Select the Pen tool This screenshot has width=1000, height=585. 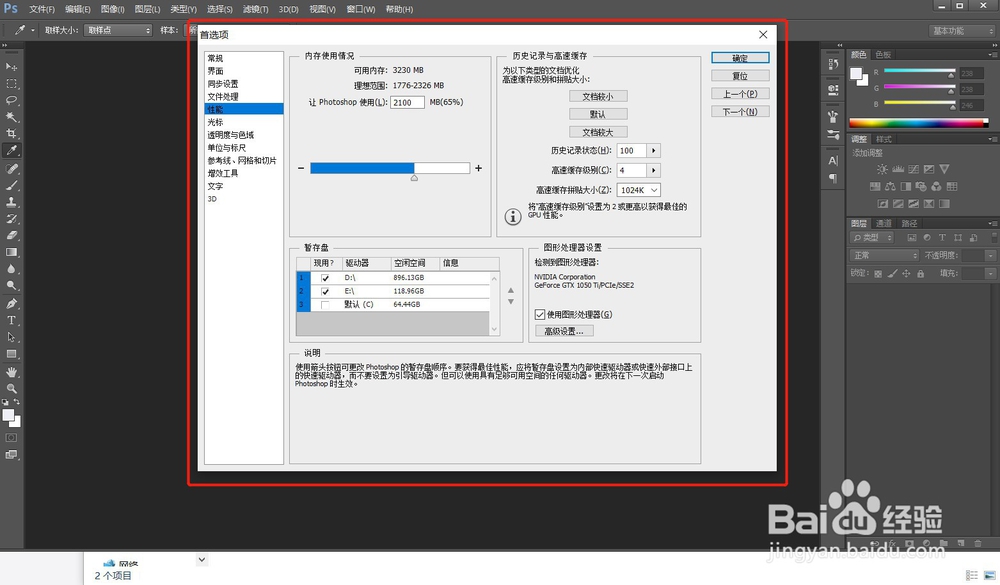(x=11, y=303)
